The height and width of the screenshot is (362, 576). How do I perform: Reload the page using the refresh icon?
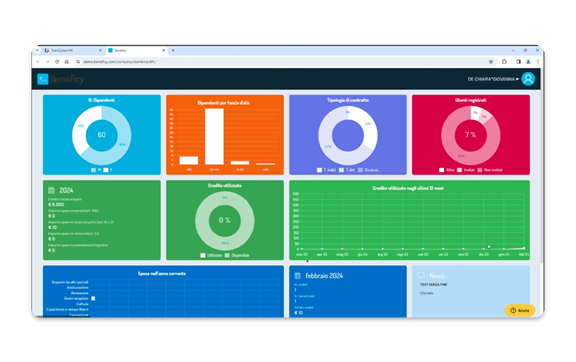coord(57,62)
